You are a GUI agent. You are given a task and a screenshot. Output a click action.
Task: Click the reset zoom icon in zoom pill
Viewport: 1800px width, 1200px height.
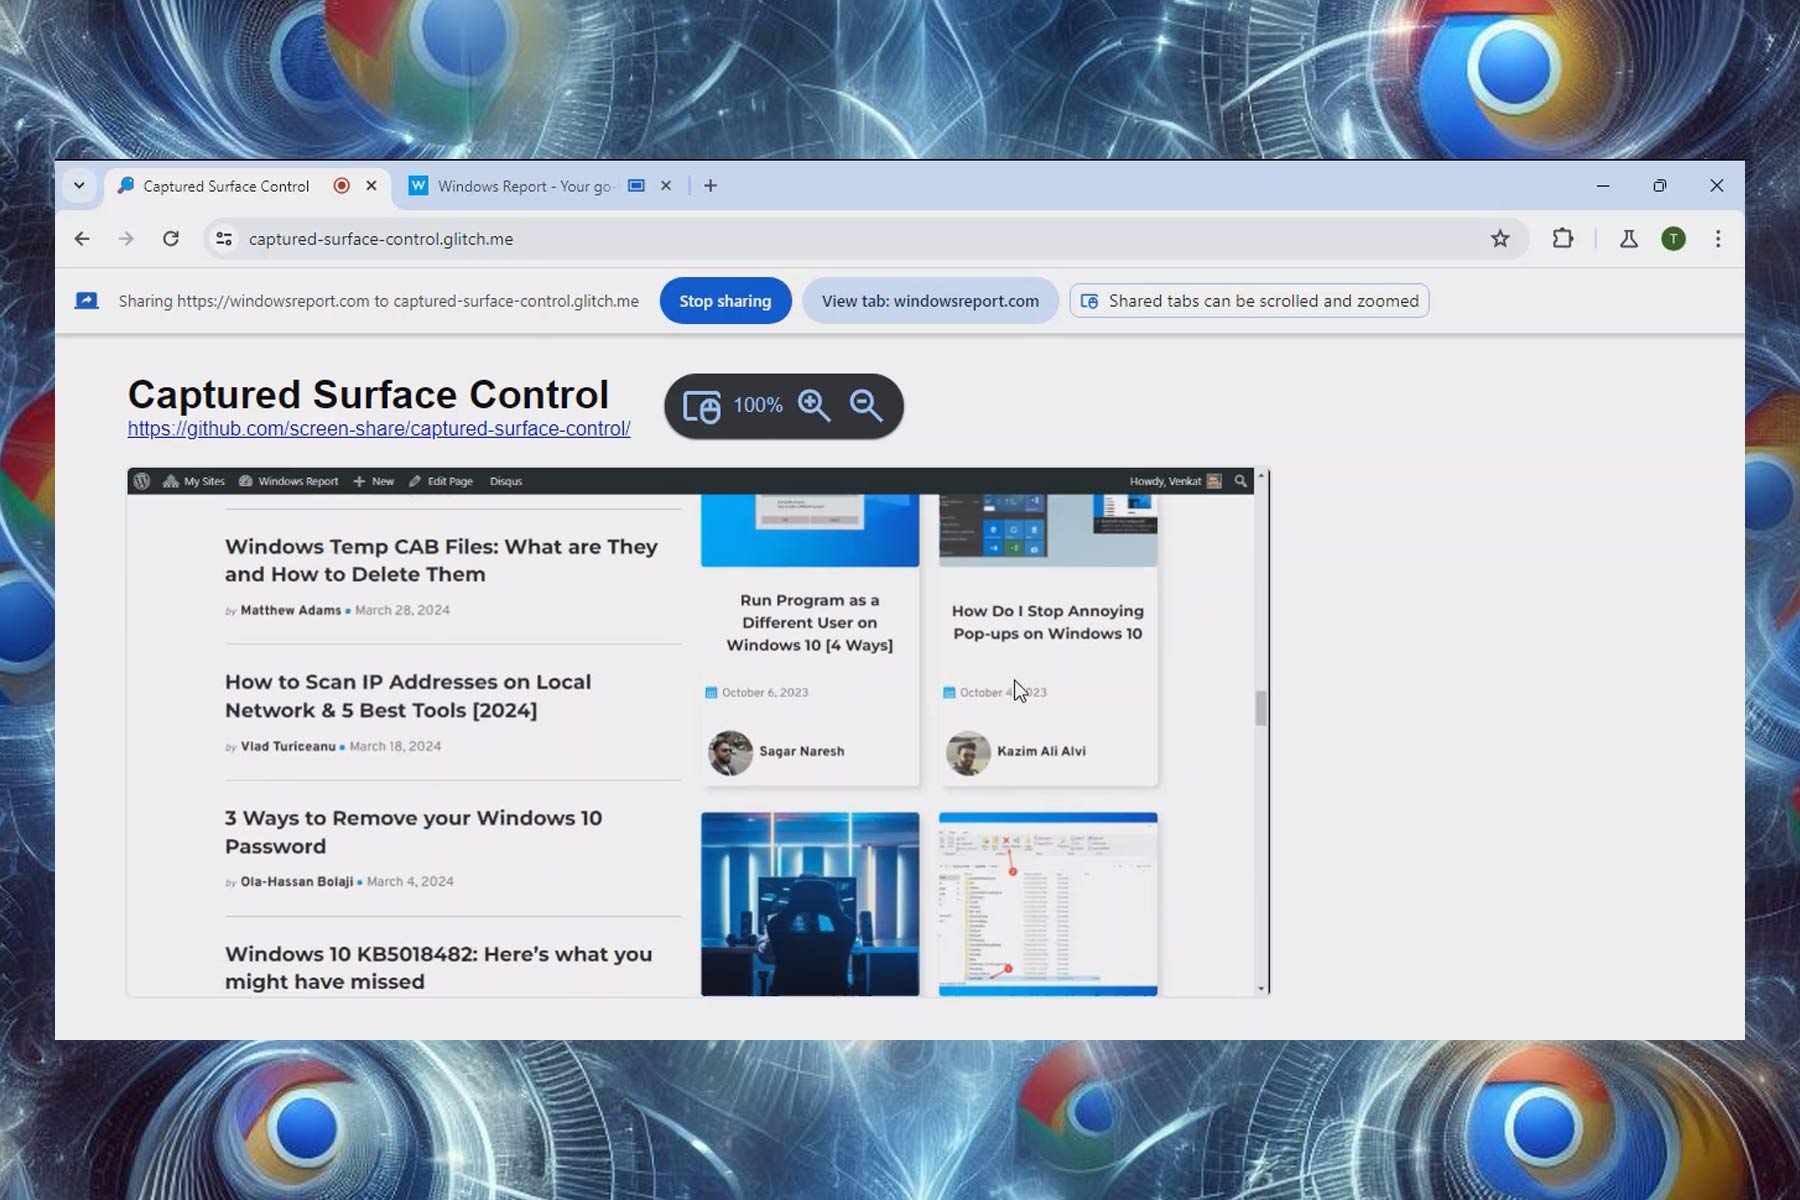701,406
